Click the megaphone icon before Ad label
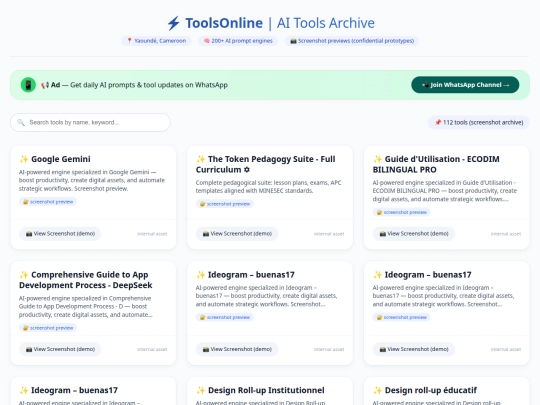 tap(45, 85)
